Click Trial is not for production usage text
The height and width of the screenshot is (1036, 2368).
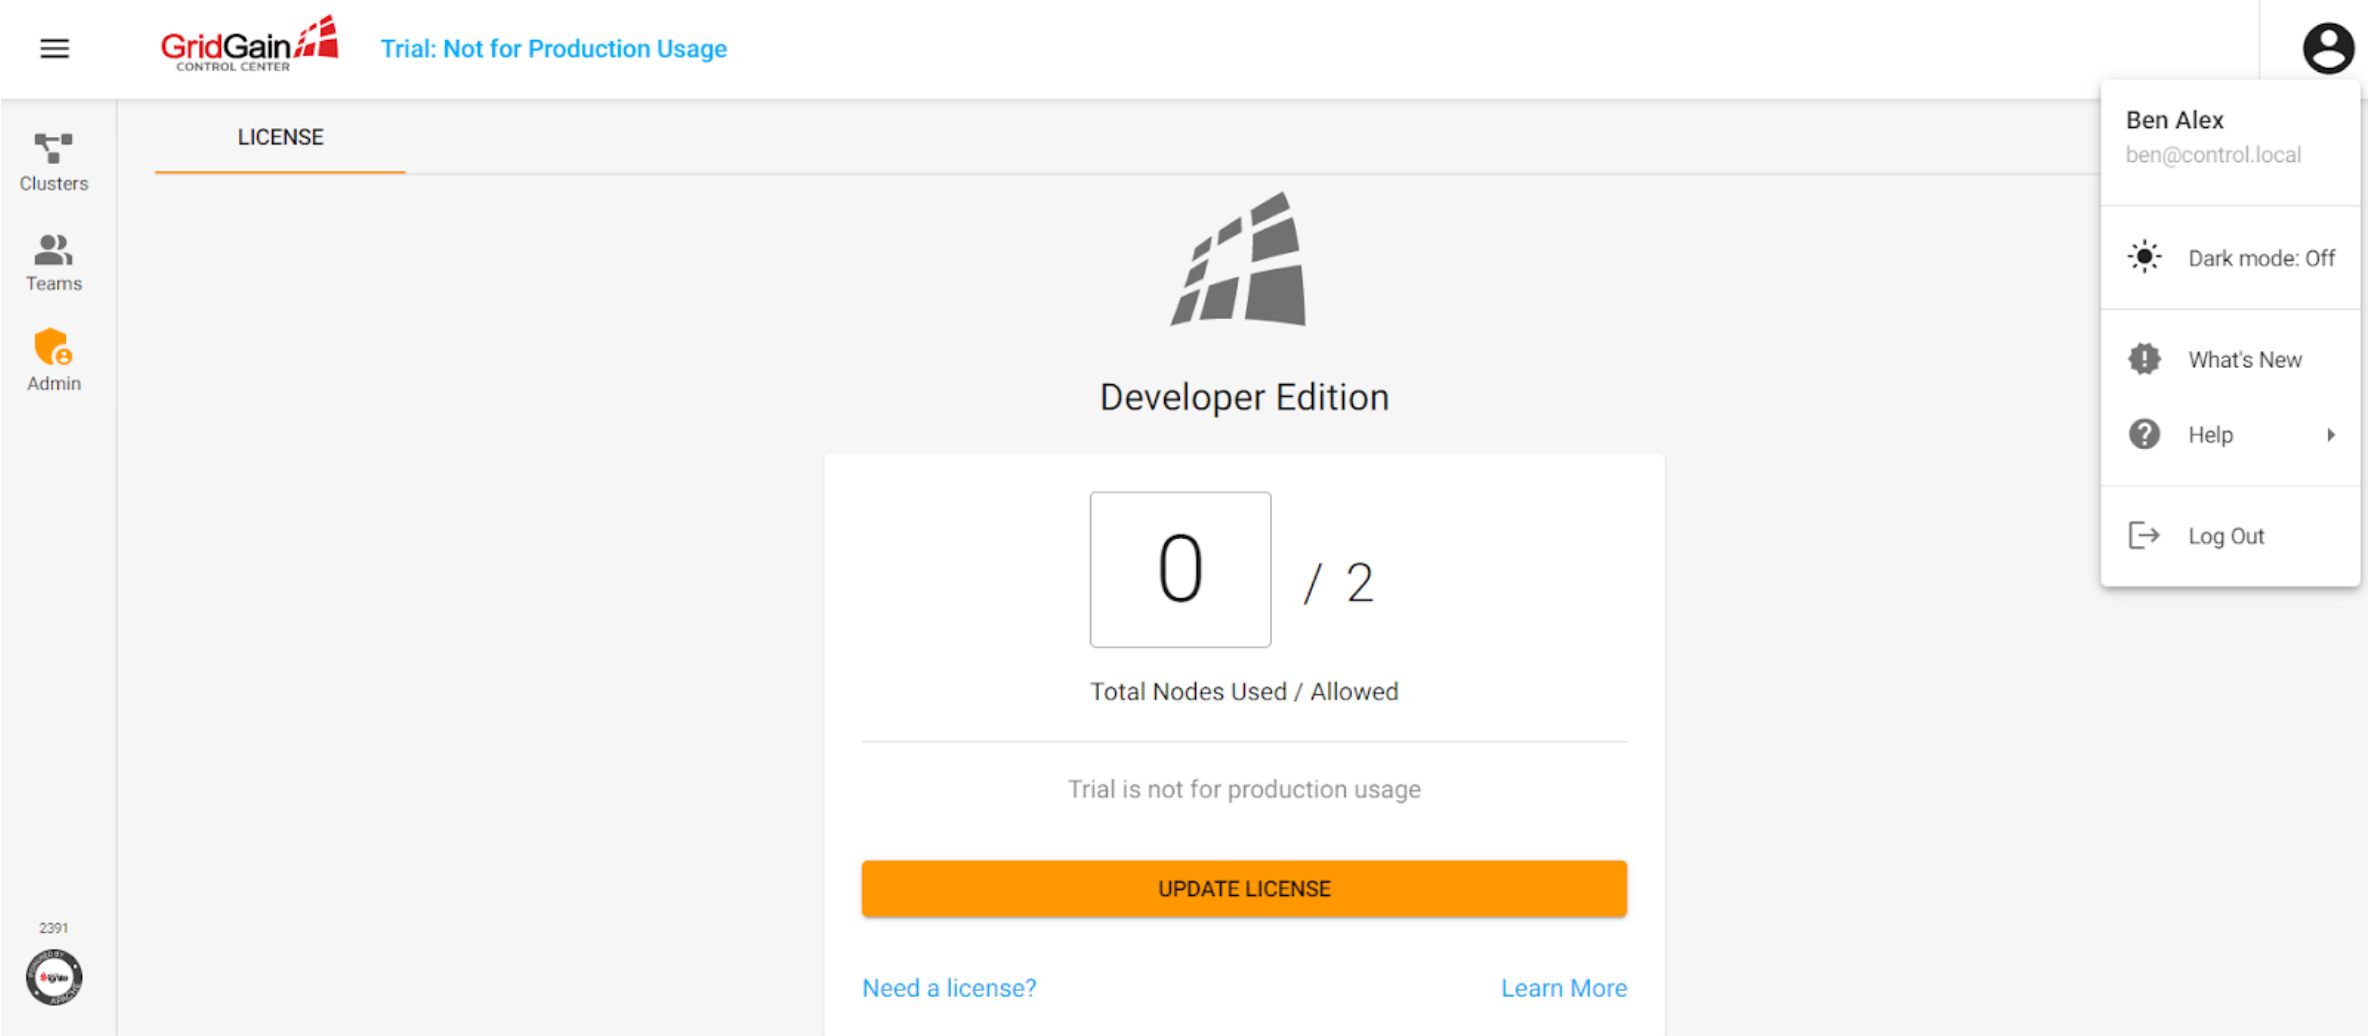tap(1244, 789)
